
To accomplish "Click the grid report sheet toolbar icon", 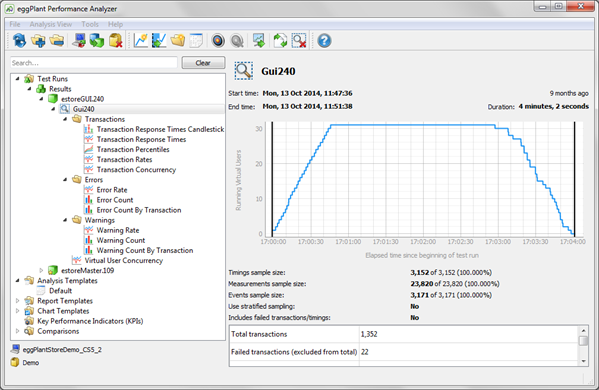I will (196, 40).
